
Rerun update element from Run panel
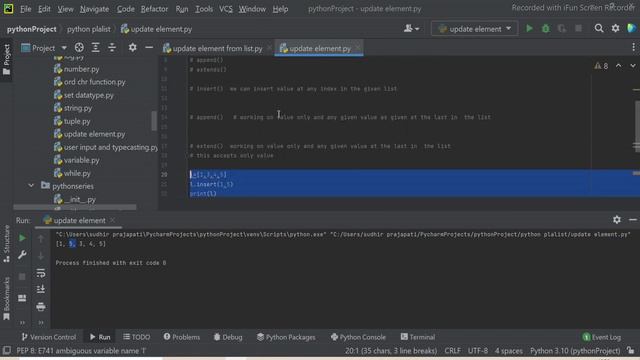tap(22, 238)
